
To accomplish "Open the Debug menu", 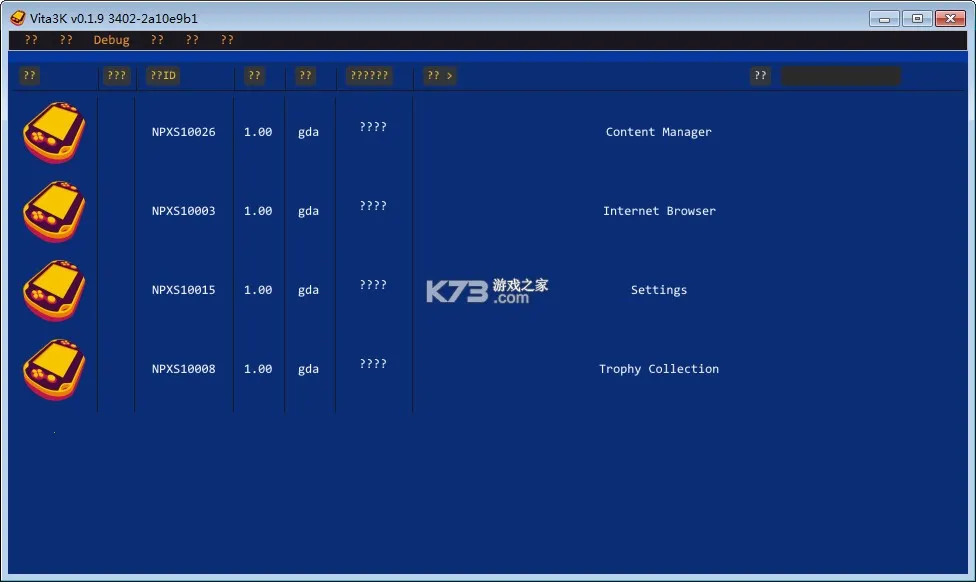I will [111, 40].
